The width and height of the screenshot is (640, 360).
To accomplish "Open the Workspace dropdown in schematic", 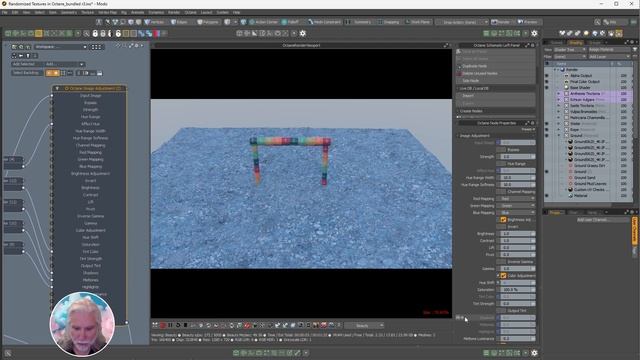I will click(x=60, y=47).
